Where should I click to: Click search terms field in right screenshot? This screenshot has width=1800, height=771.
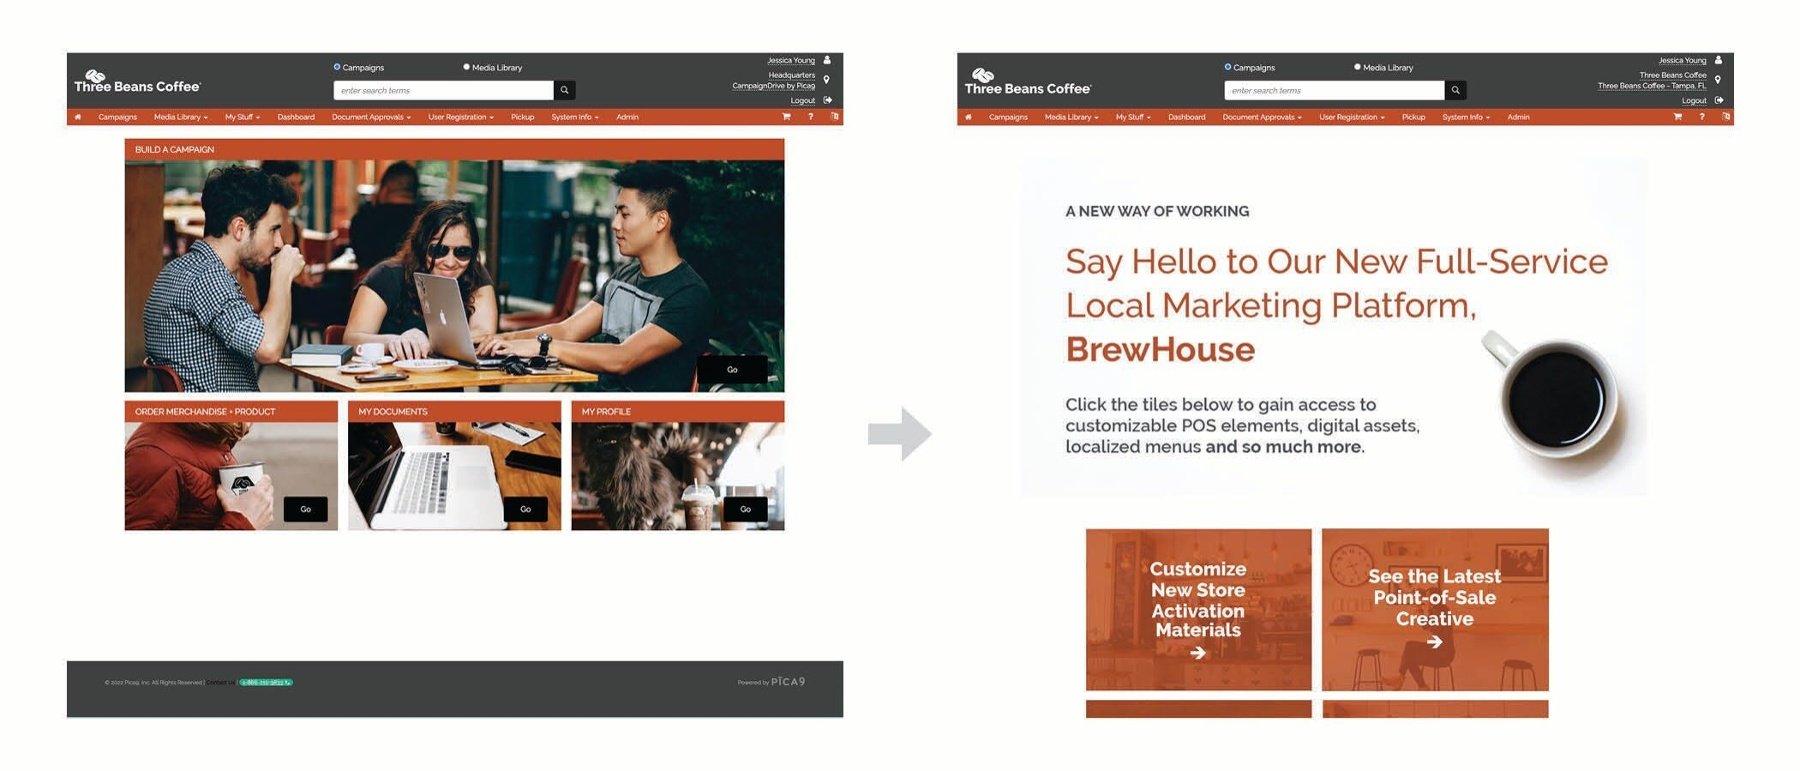pyautogui.click(x=1334, y=90)
